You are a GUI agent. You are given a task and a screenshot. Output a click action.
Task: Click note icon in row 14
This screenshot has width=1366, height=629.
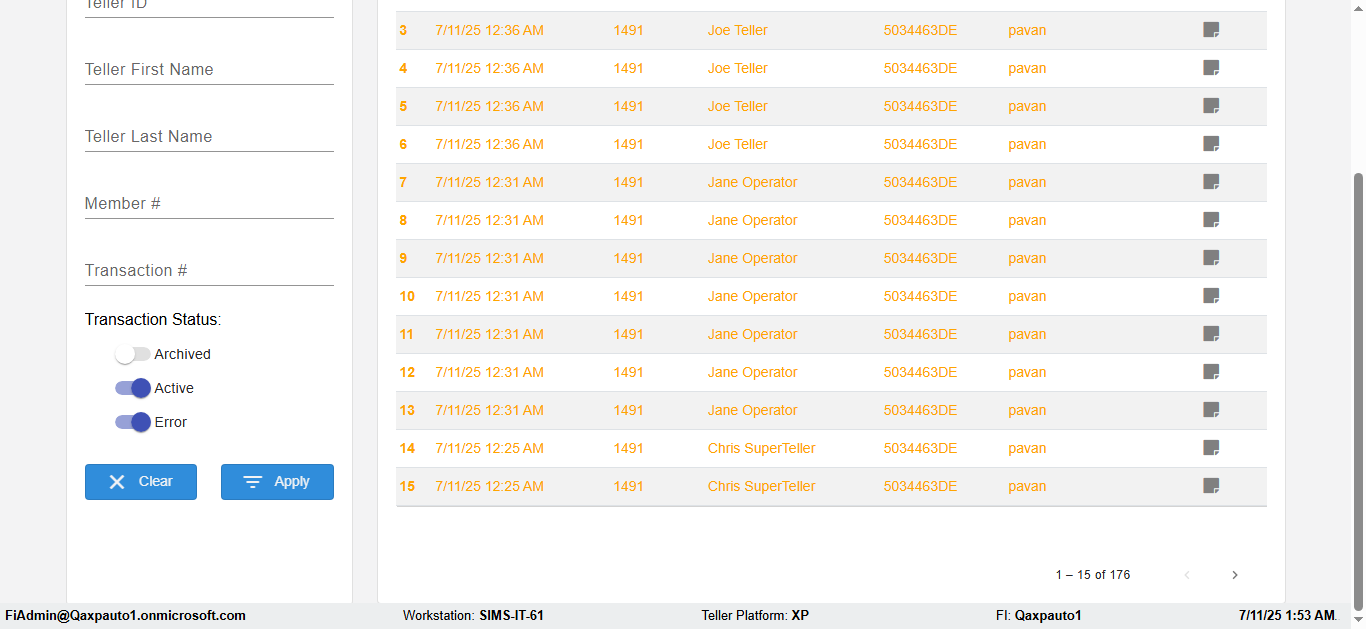point(1211,448)
